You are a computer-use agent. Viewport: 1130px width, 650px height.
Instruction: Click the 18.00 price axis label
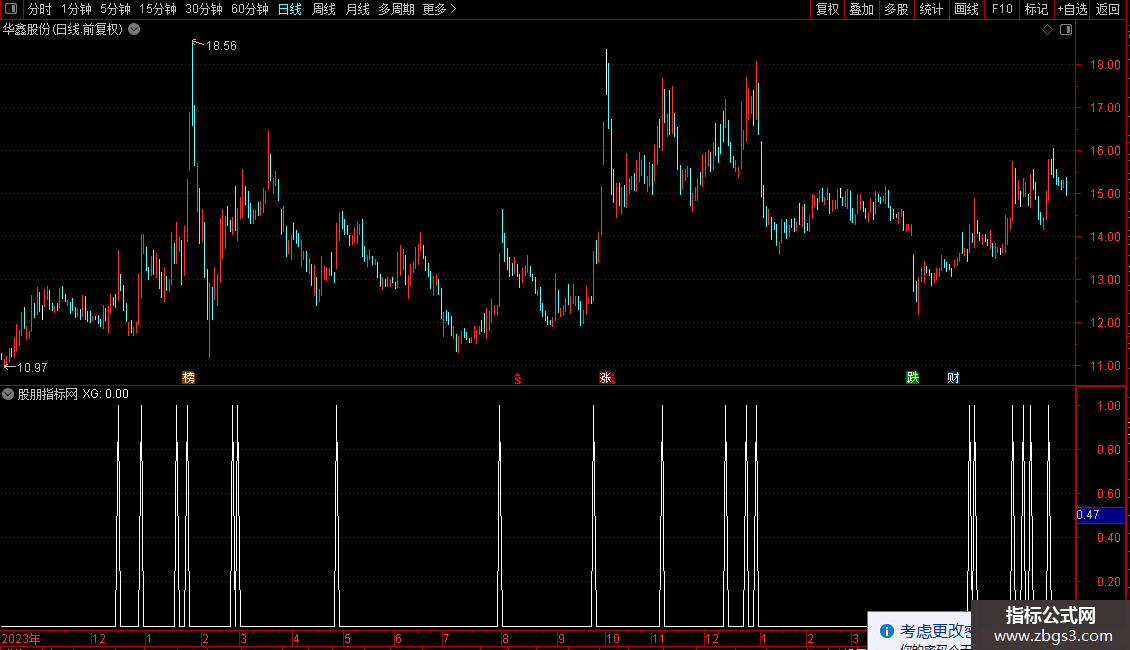1105,65
